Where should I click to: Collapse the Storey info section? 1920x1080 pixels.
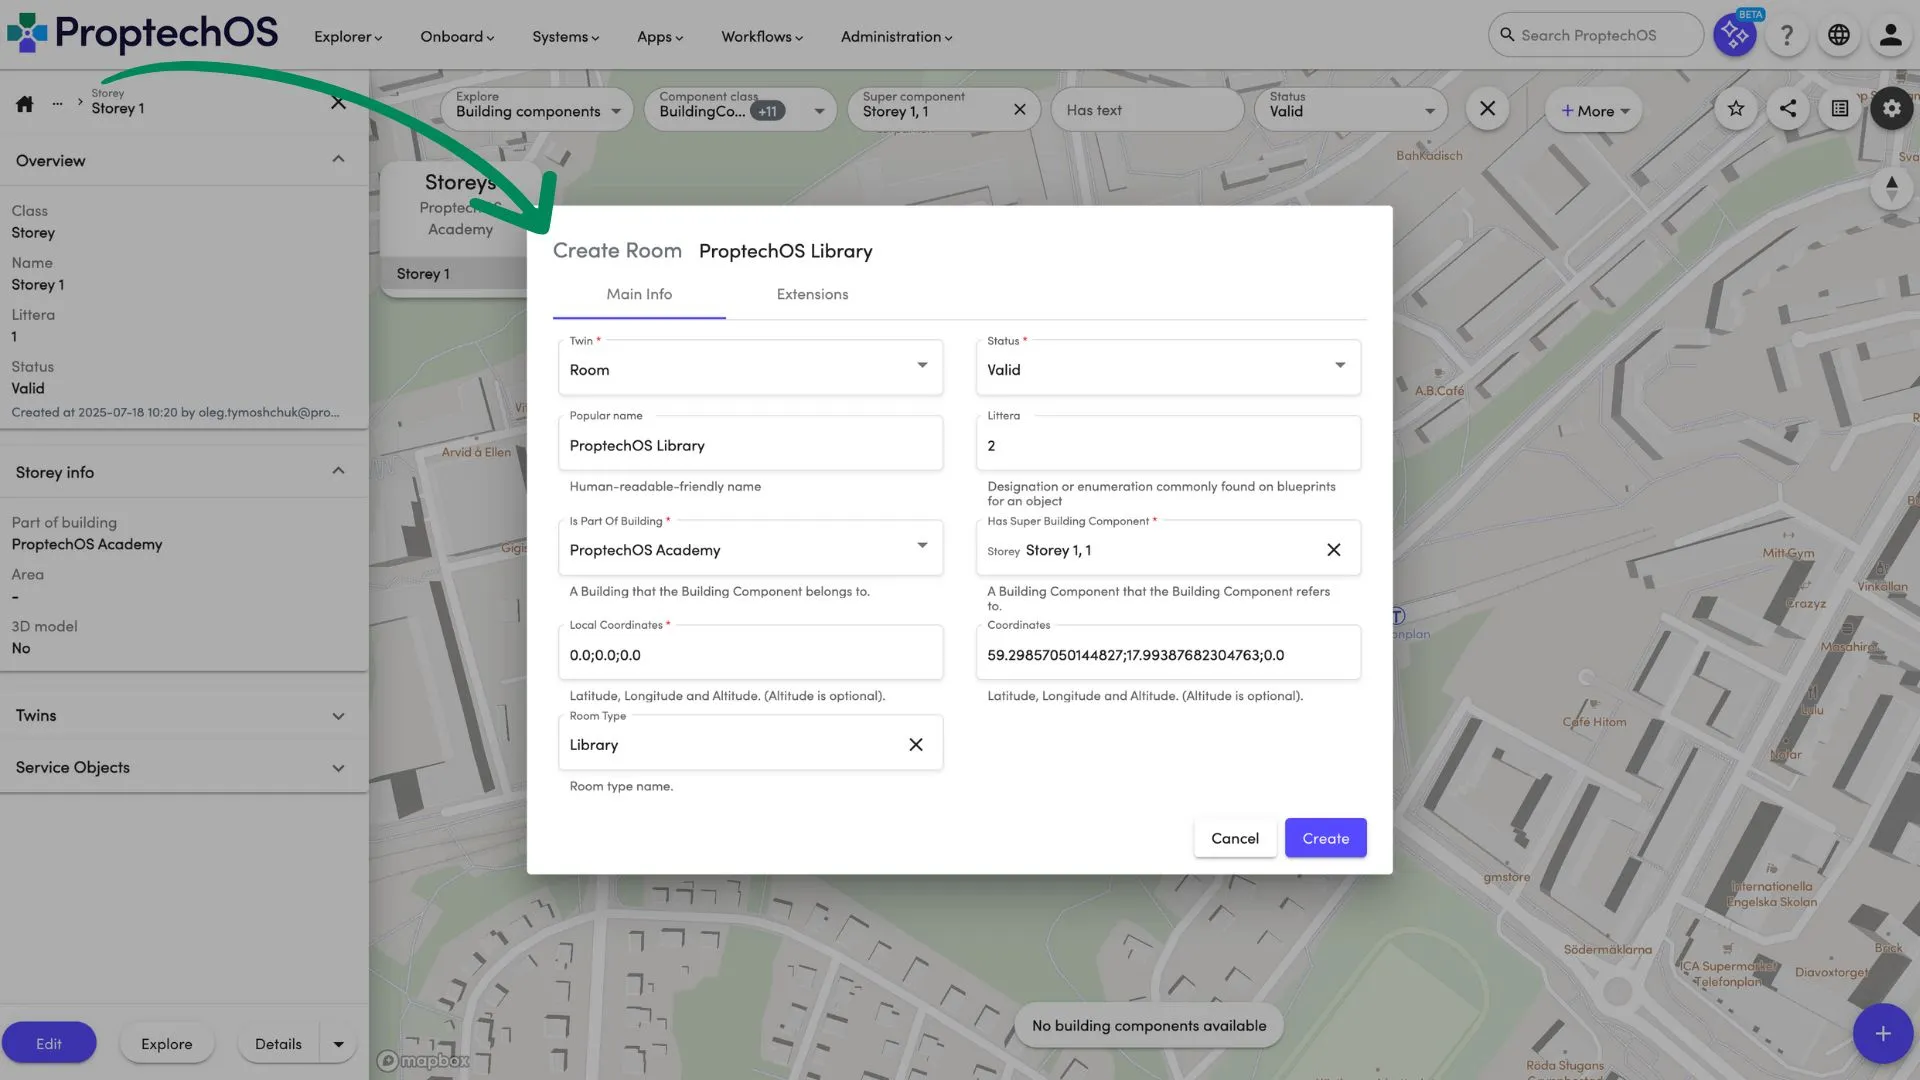(338, 472)
